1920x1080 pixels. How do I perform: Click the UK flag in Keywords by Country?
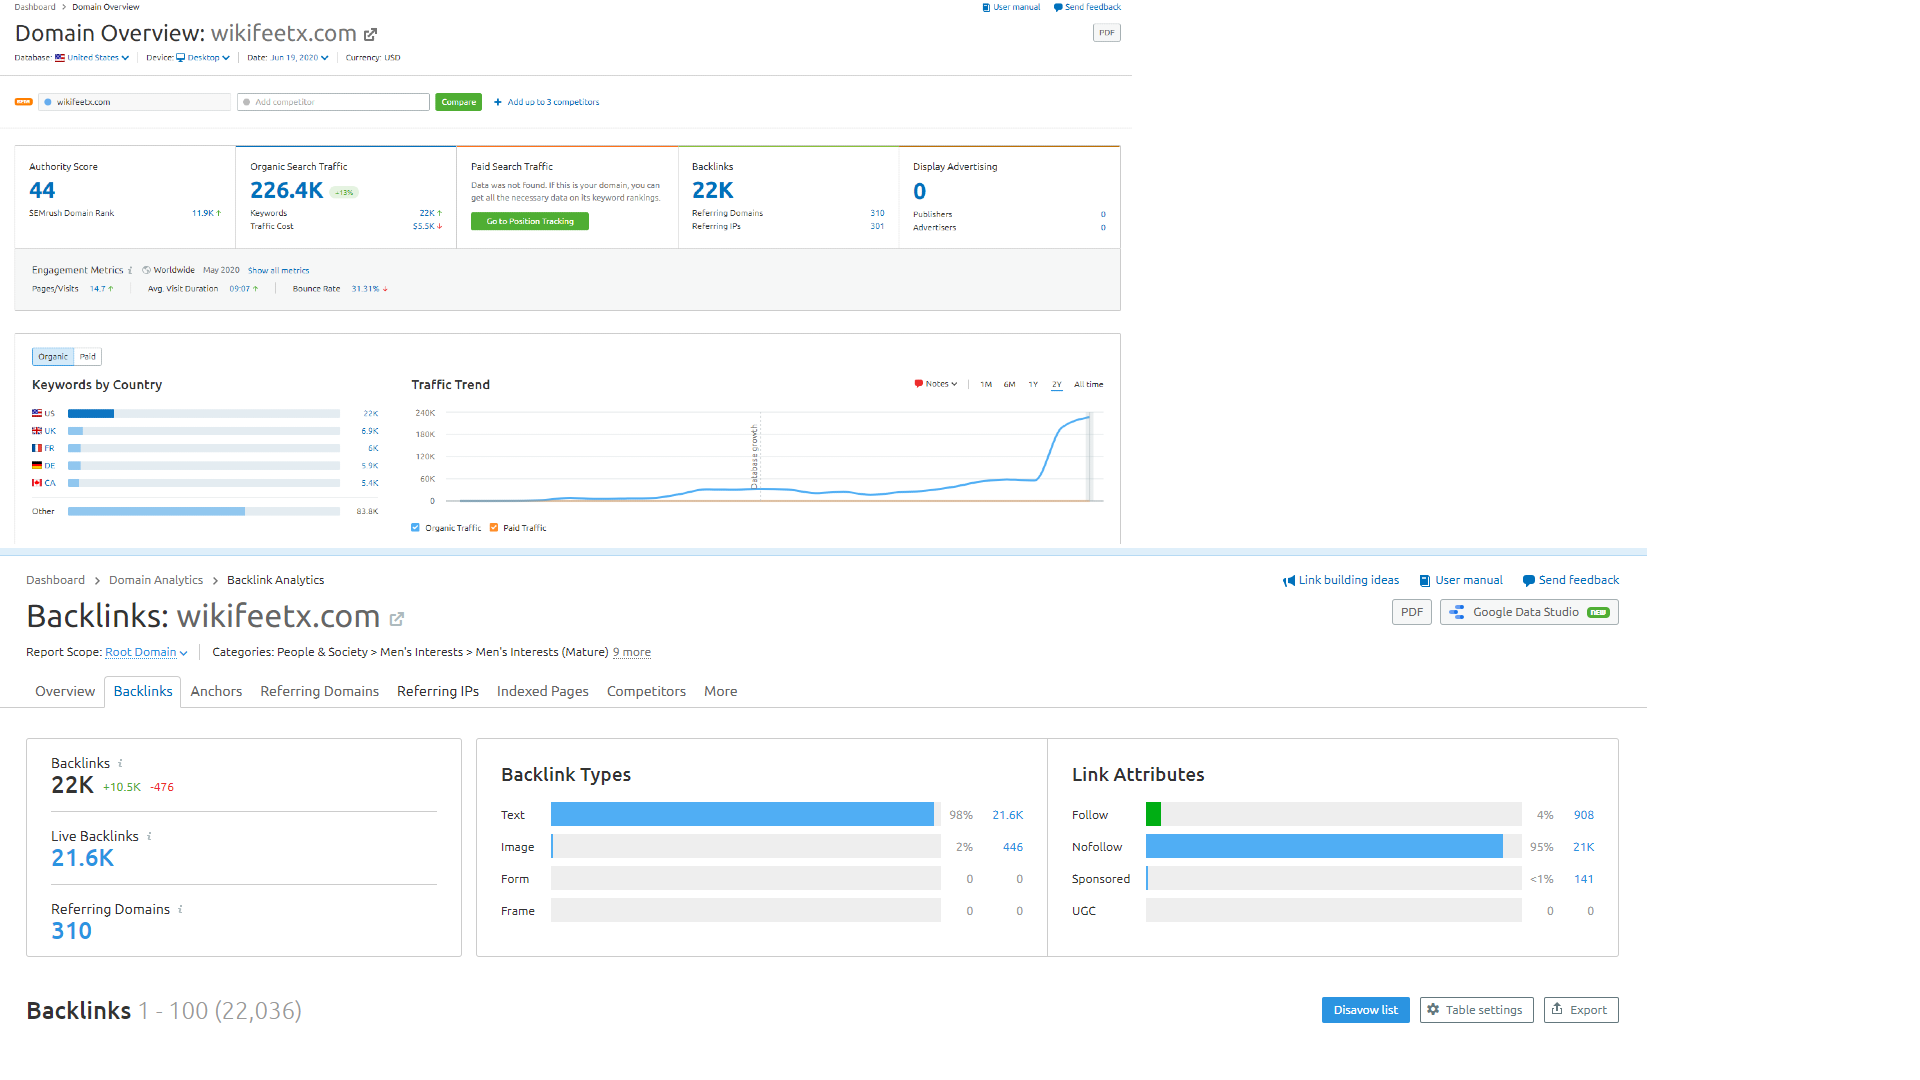37,431
